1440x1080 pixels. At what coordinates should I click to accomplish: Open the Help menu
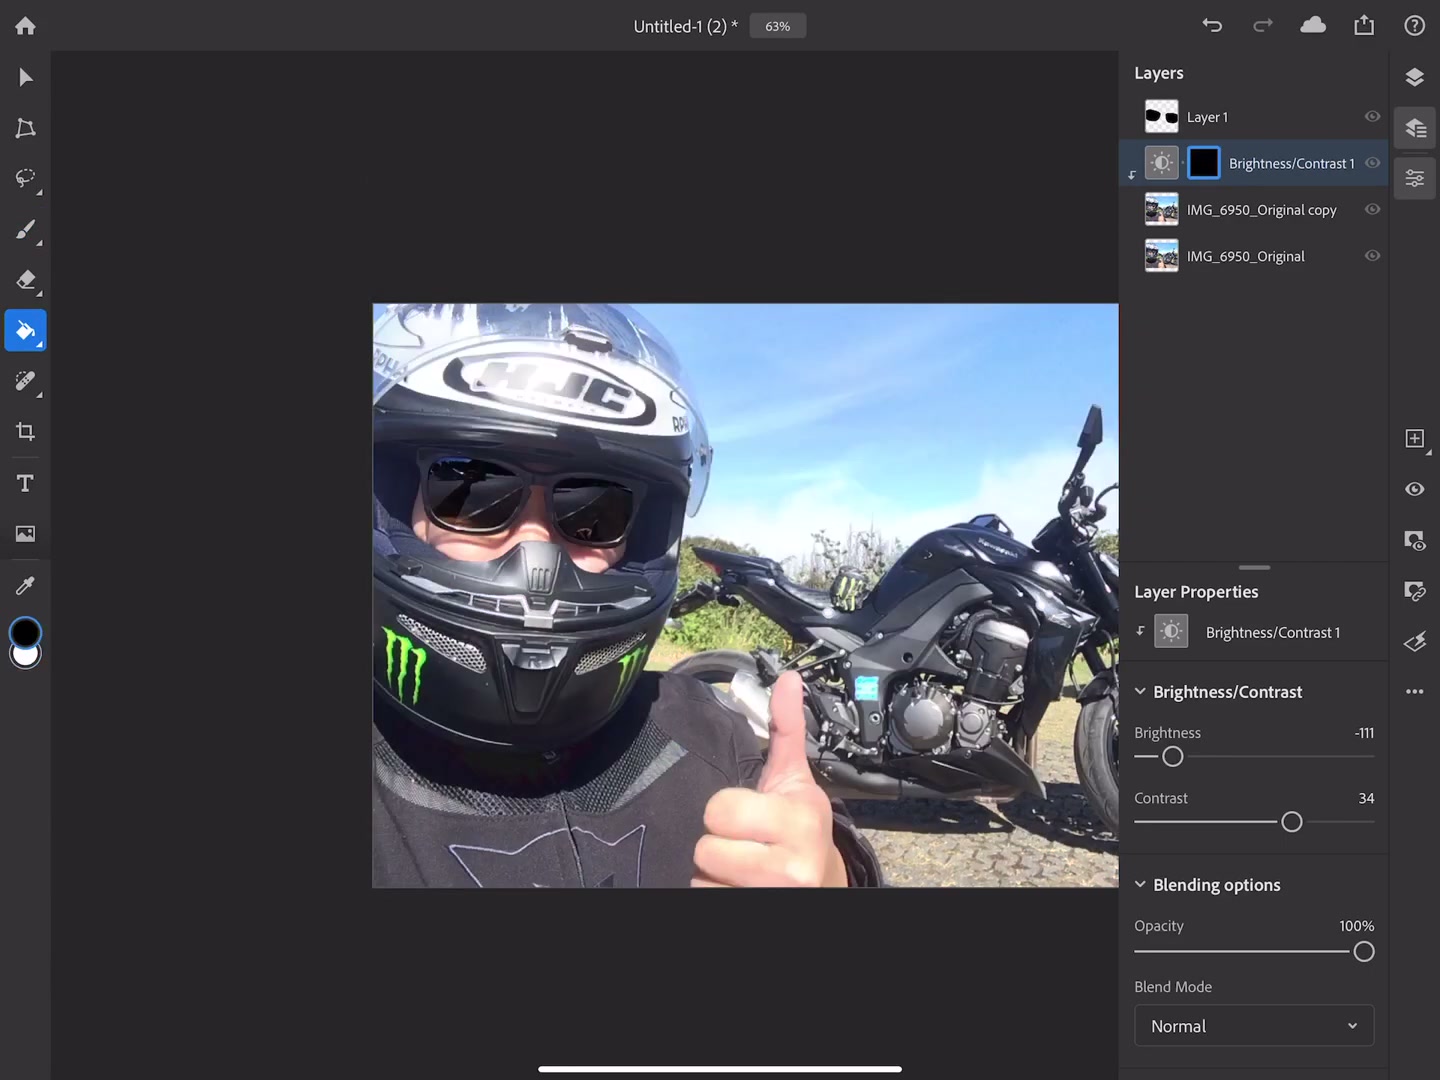[1414, 26]
